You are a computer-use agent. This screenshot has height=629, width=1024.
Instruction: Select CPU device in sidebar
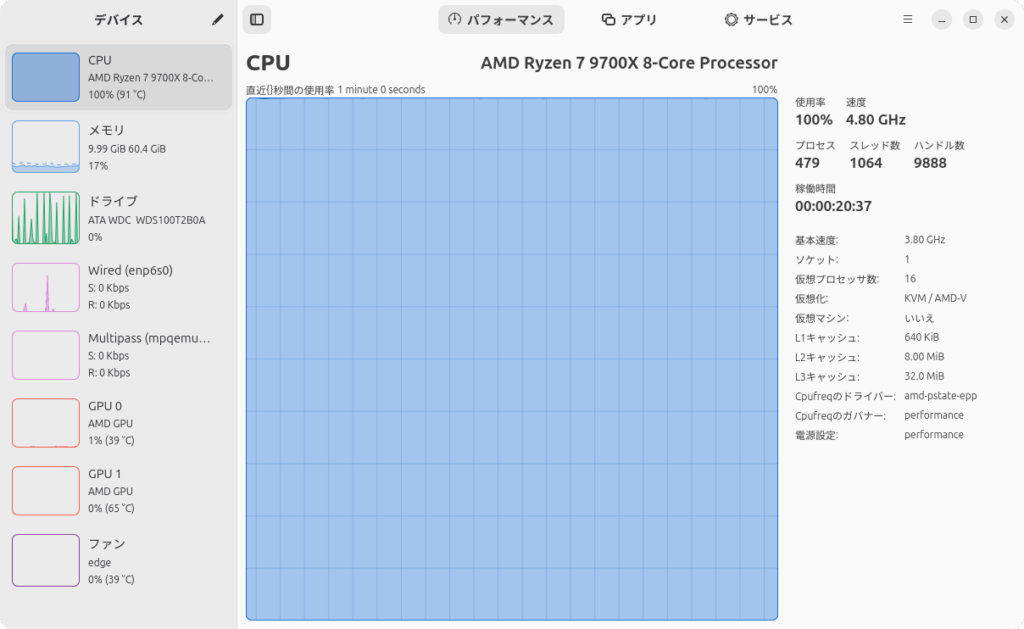[x=119, y=77]
